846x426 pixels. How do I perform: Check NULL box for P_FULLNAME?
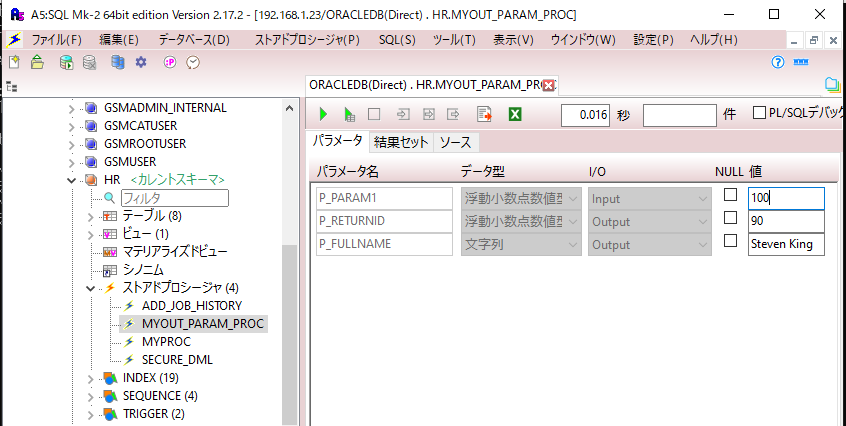point(731,241)
